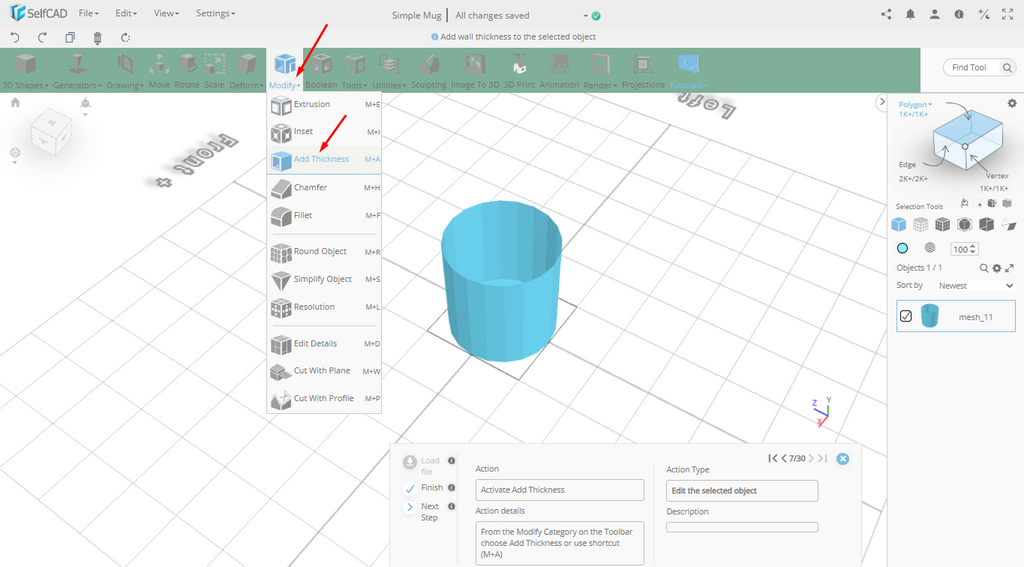1024x567 pixels.
Task: Open the Settings menu dropdown
Action: 216,14
